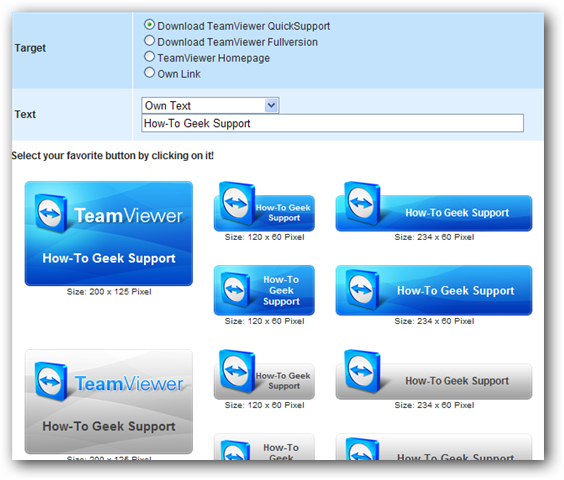Select the large gray TeamViewer 200 x 125 button

coord(109,402)
